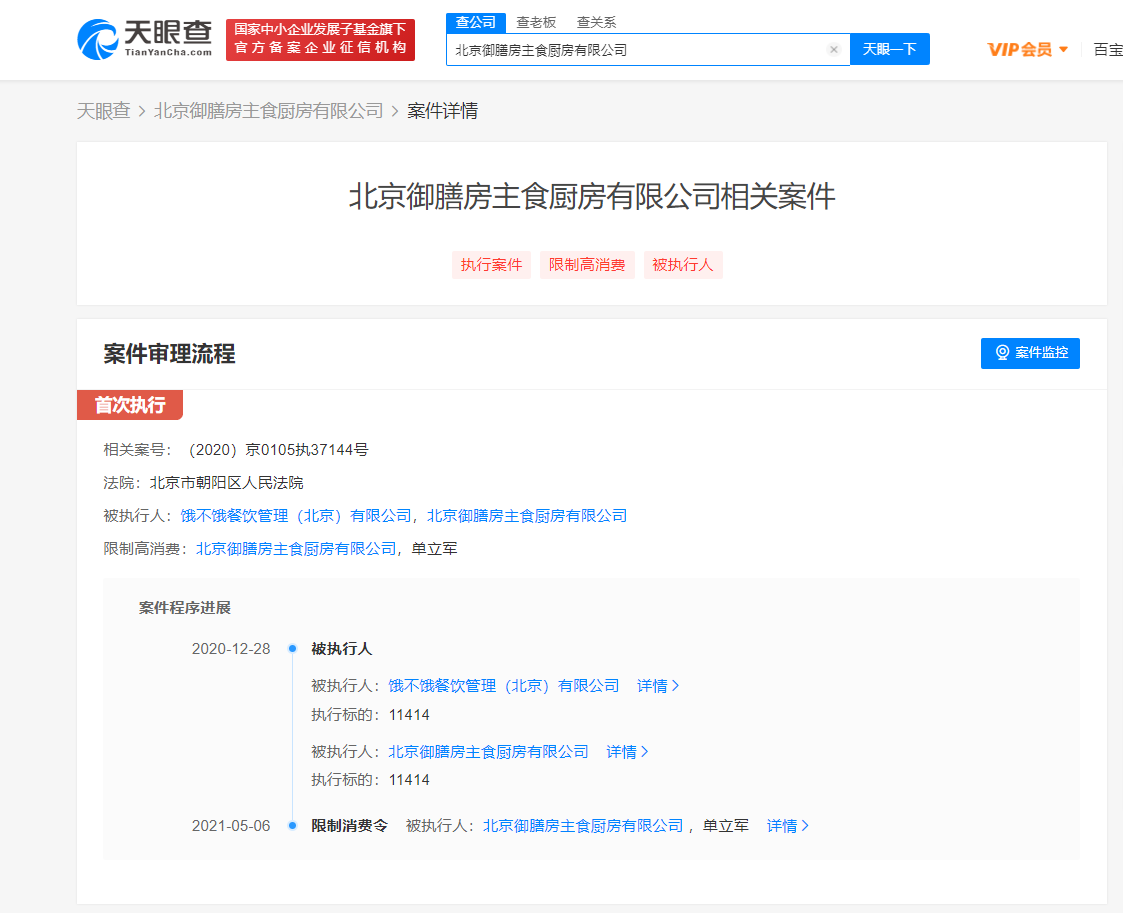
Task: Switch to the 查老板 tab
Action: [536, 23]
